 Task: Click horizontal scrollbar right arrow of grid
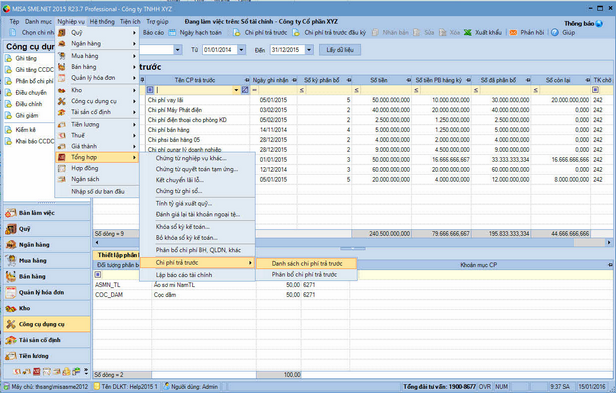[x=609, y=242]
